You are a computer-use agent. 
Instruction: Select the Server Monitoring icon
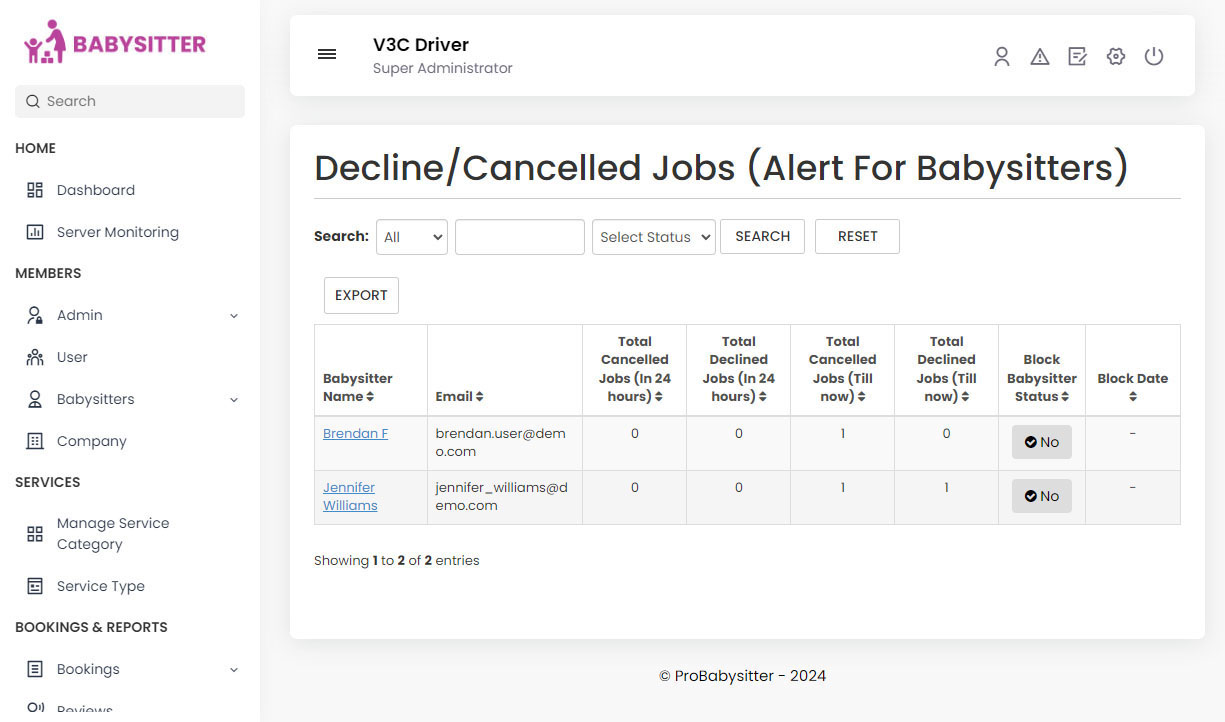pos(36,231)
